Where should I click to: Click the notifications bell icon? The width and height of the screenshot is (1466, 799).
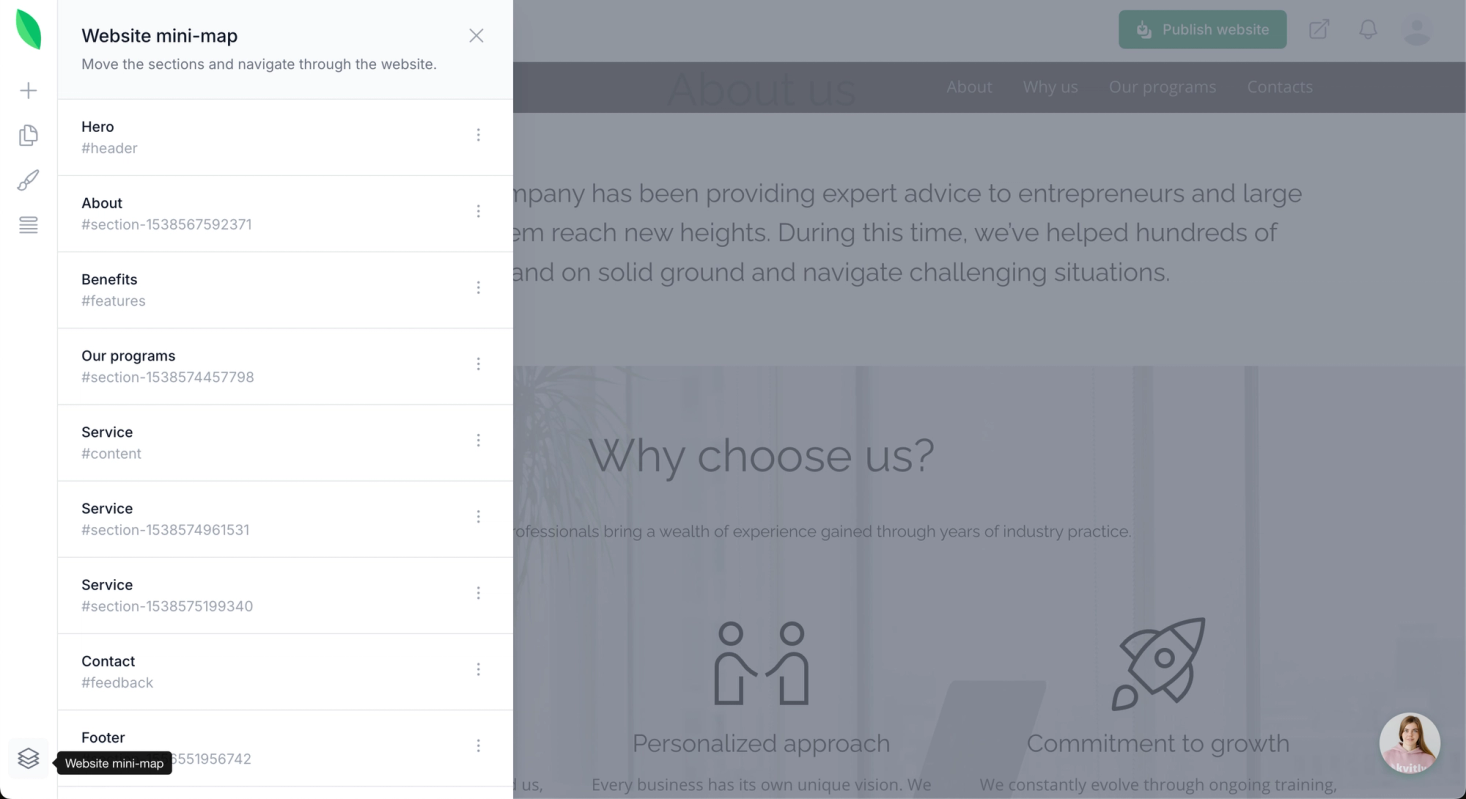pyautogui.click(x=1368, y=30)
